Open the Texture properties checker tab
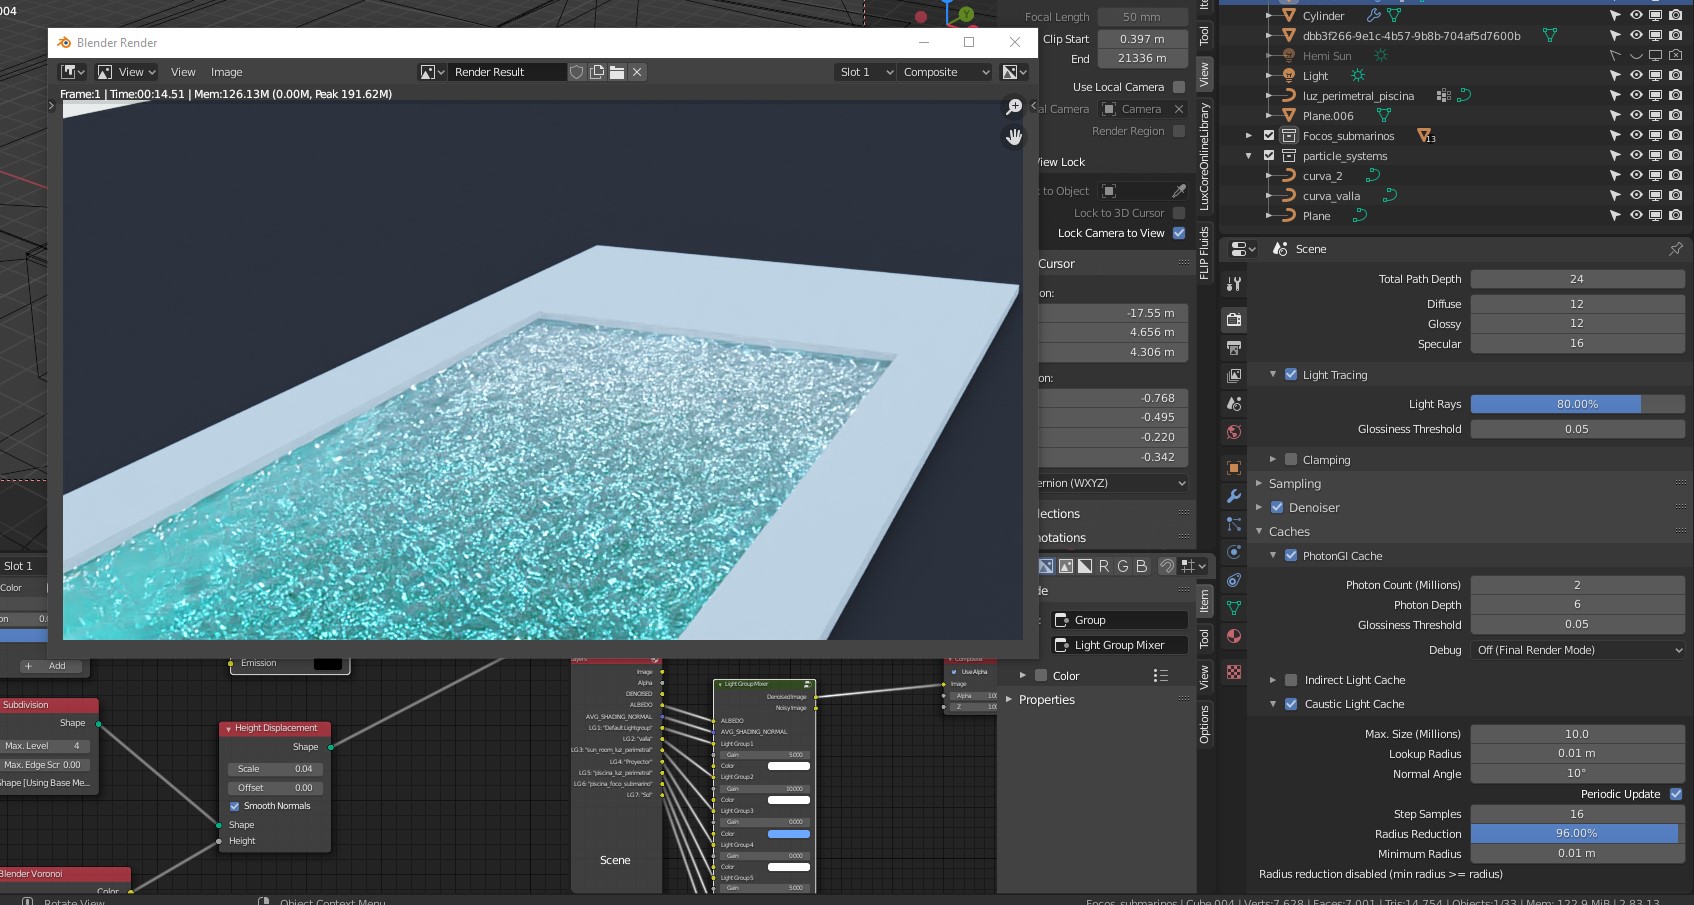The image size is (1694, 905). [x=1234, y=672]
